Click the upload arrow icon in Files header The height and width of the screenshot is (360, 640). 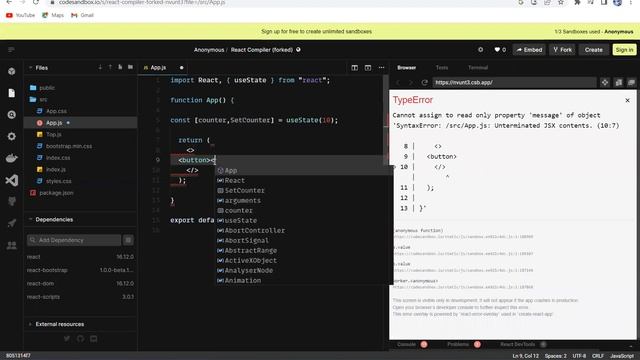110,67
